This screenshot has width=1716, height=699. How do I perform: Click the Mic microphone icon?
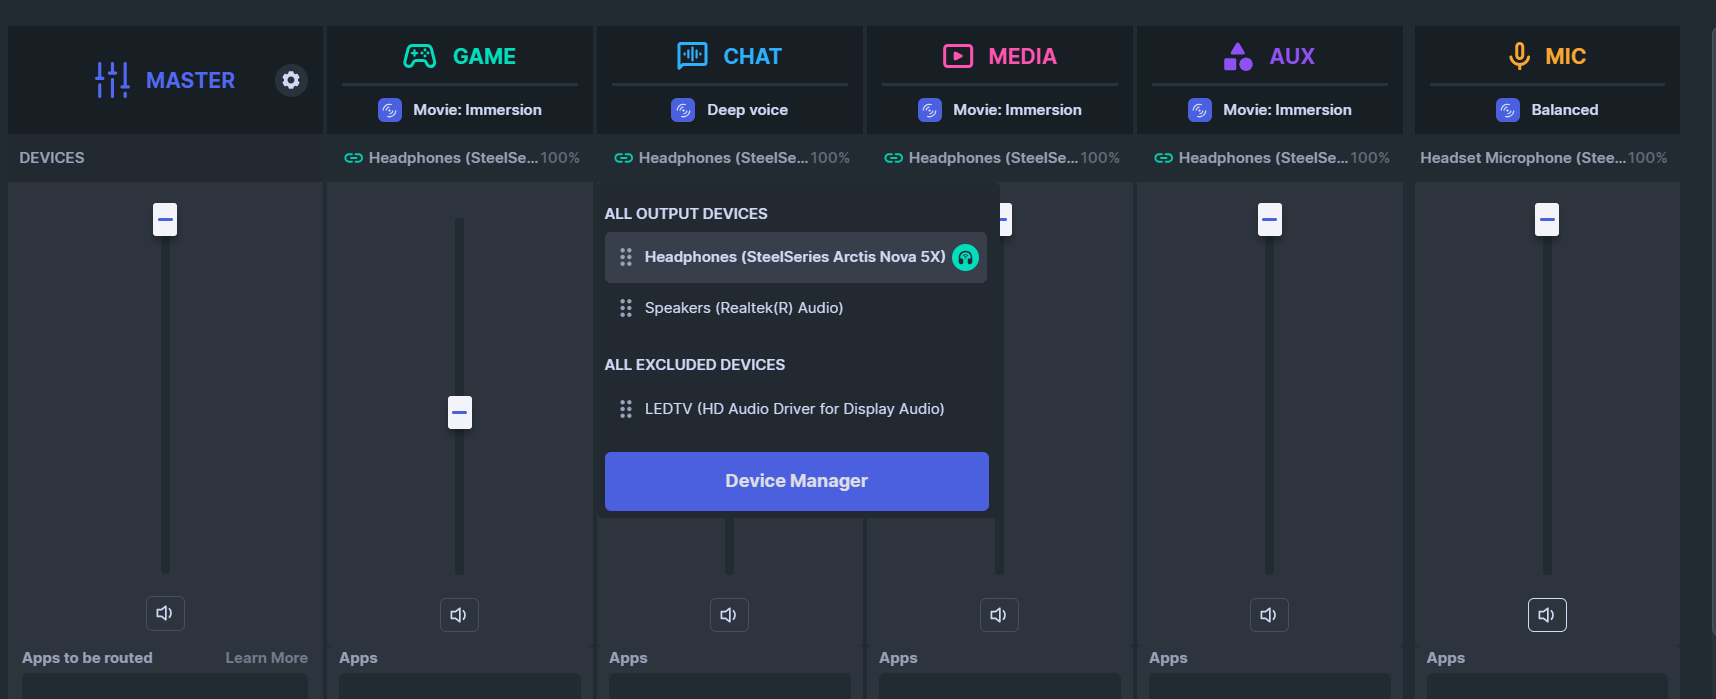(1519, 56)
